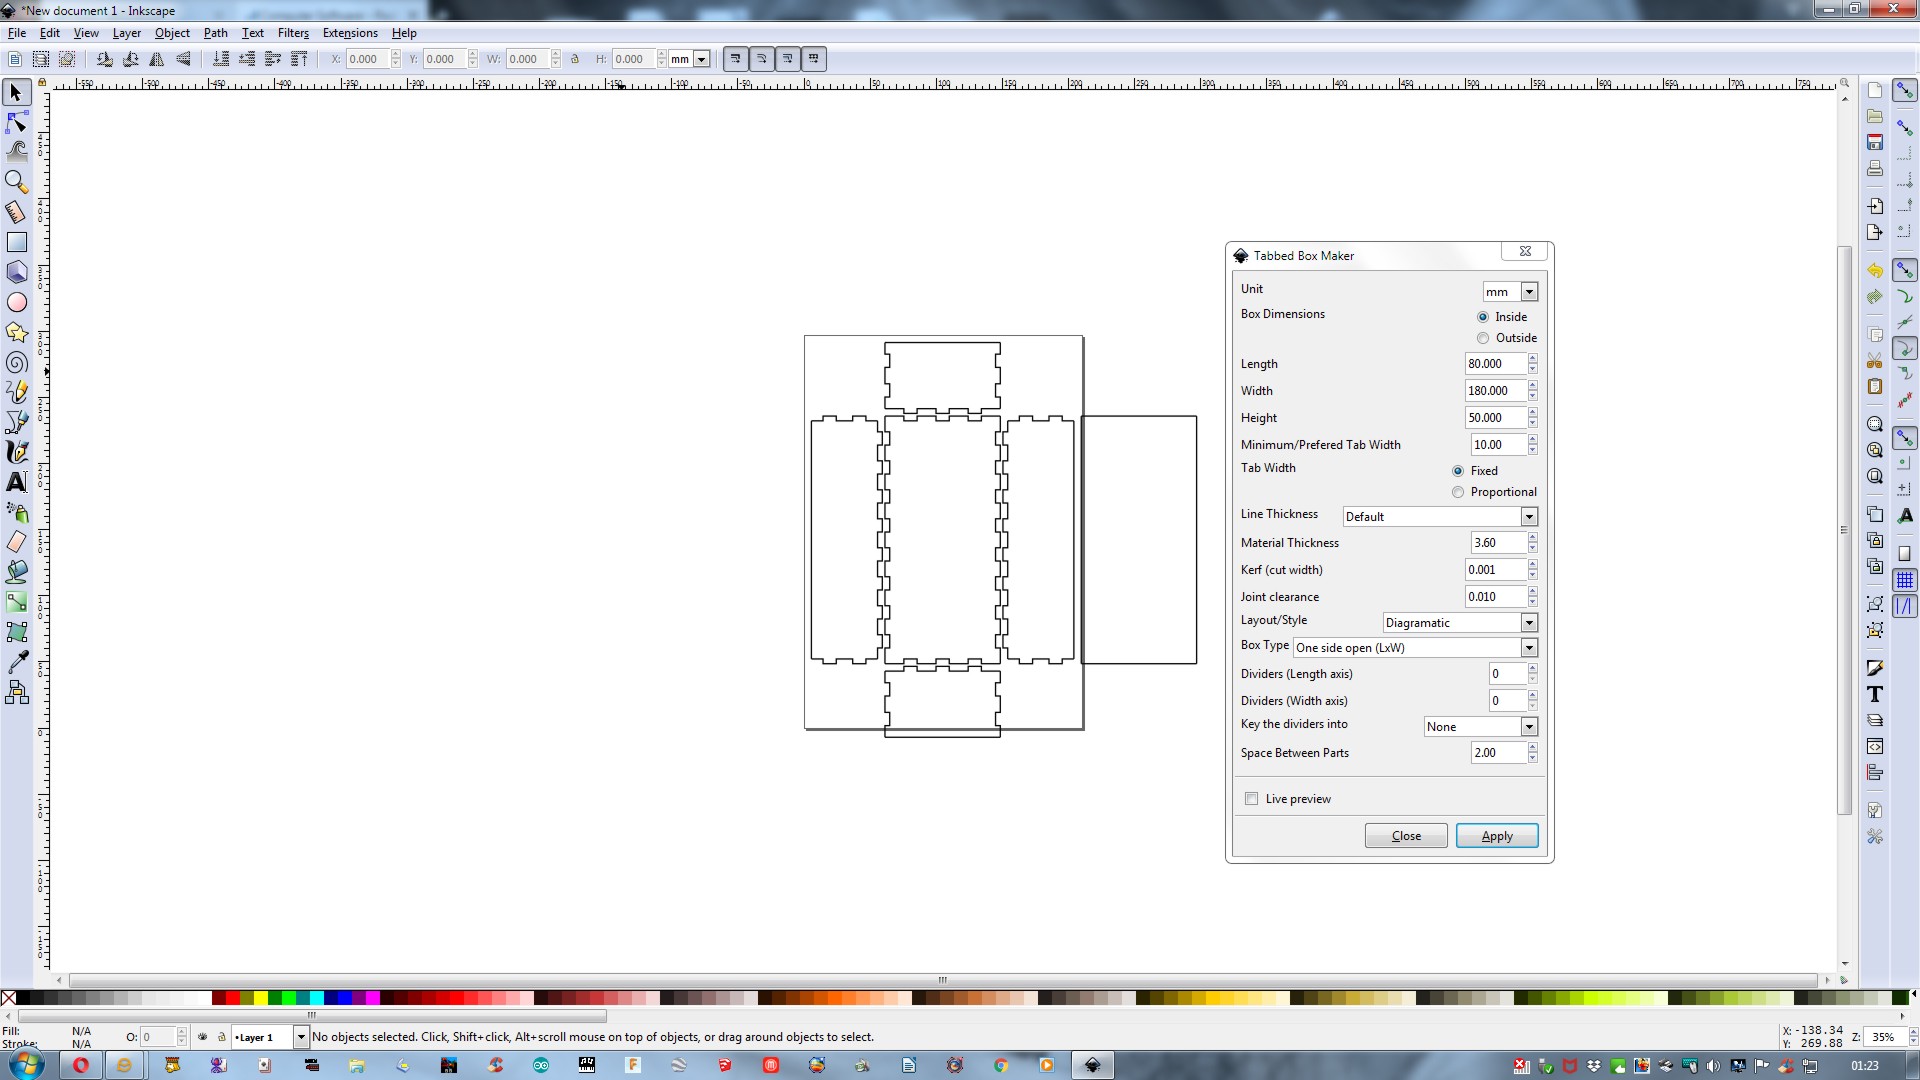Select the Node editing tool
Viewport: 1920px width, 1080px height.
pyautogui.click(x=17, y=122)
